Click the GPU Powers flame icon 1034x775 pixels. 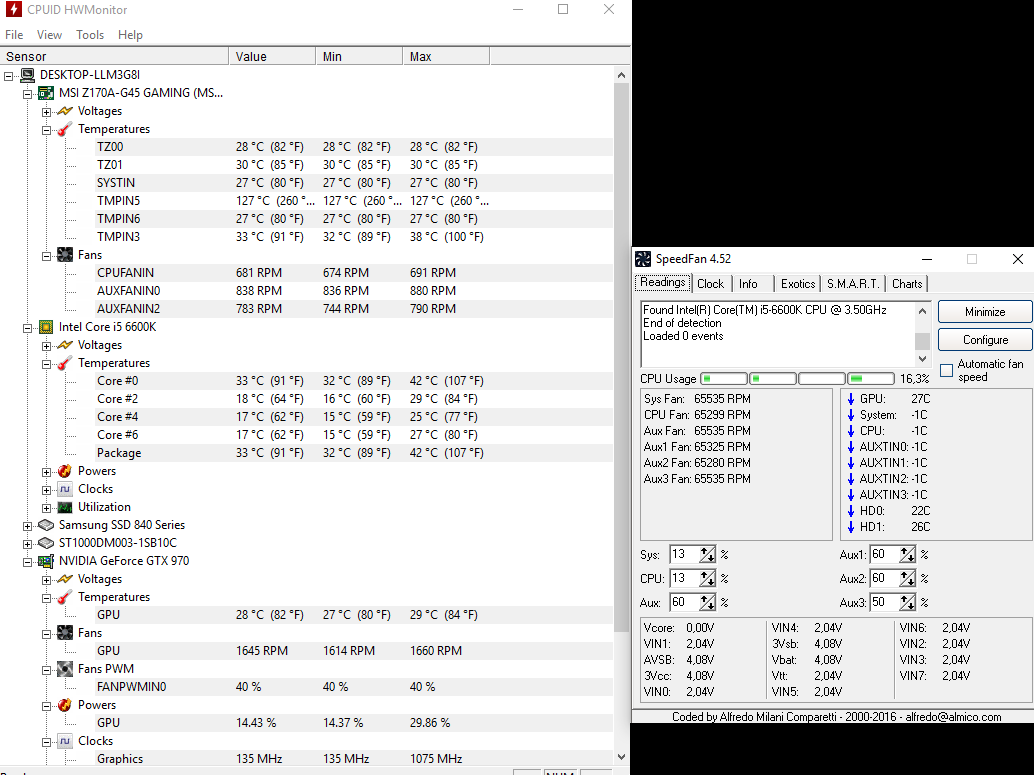click(65, 705)
